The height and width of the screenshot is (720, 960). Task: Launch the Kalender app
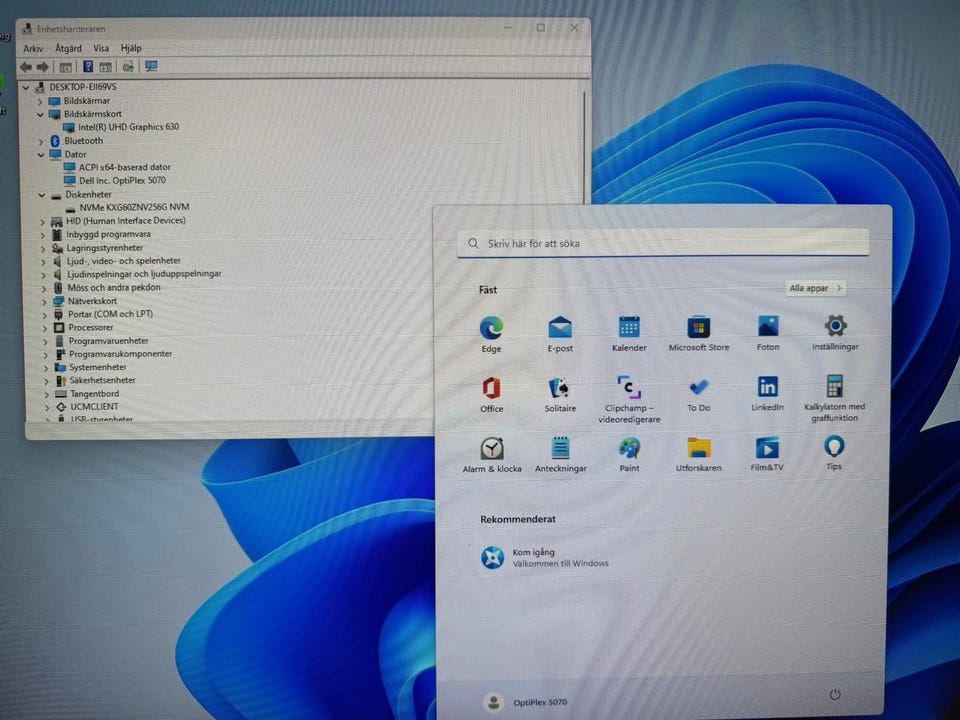click(x=629, y=333)
